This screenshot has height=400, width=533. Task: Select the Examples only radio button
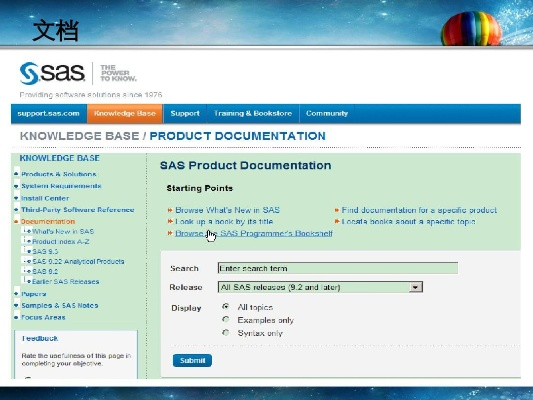[x=226, y=319]
